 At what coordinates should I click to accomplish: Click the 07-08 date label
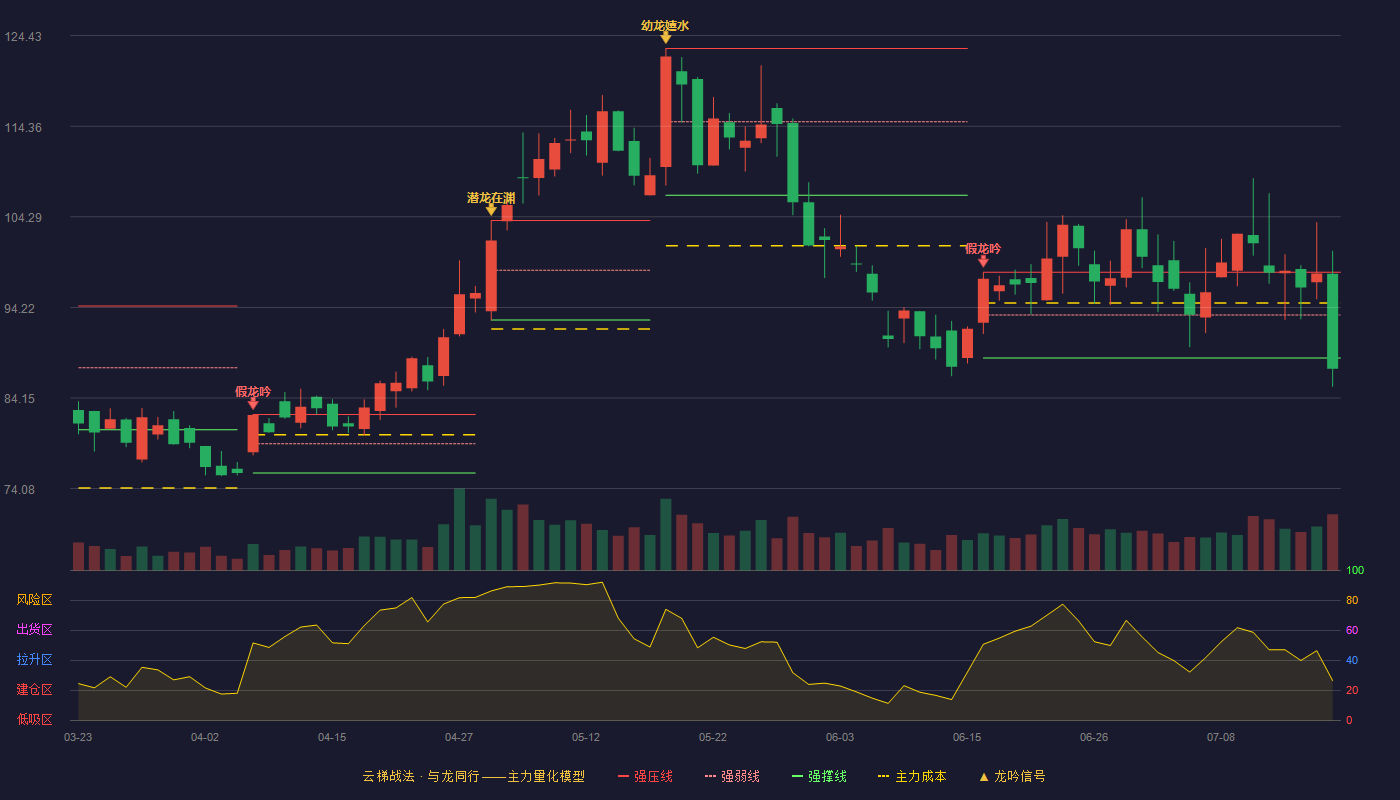1221,737
